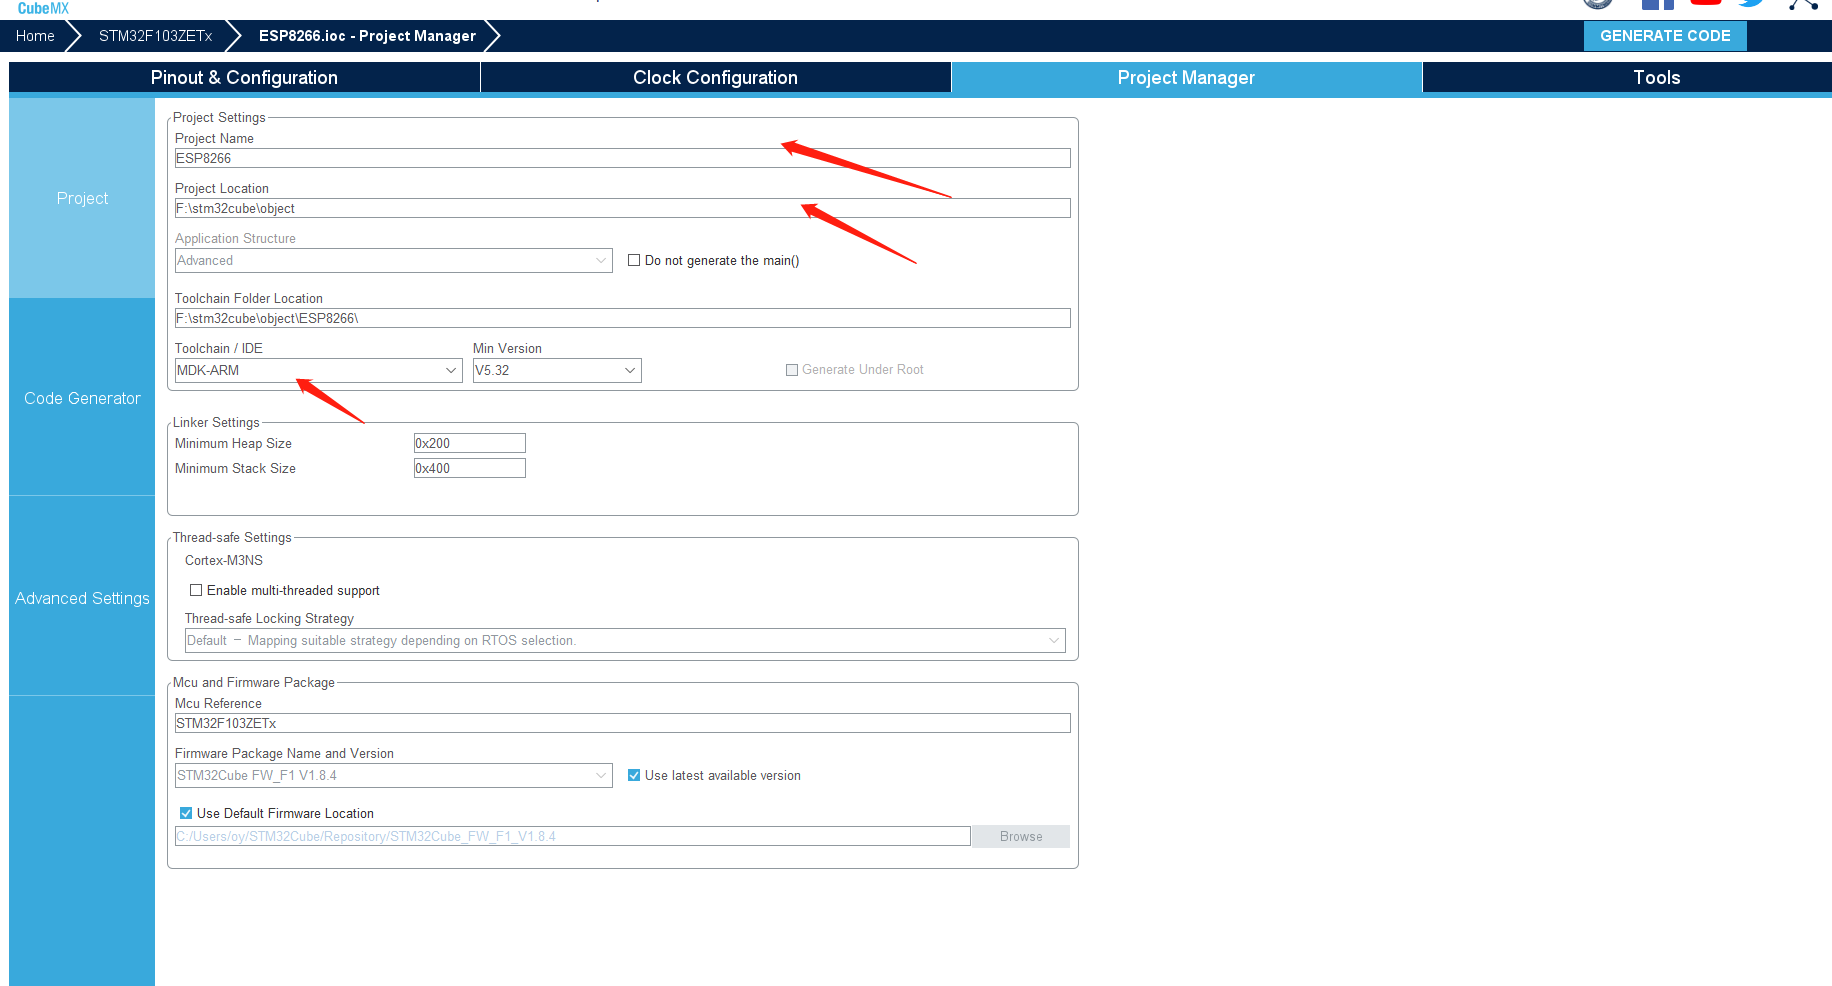Toggle Generate Under Root checkbox
This screenshot has height=986, width=1832.
[792, 370]
